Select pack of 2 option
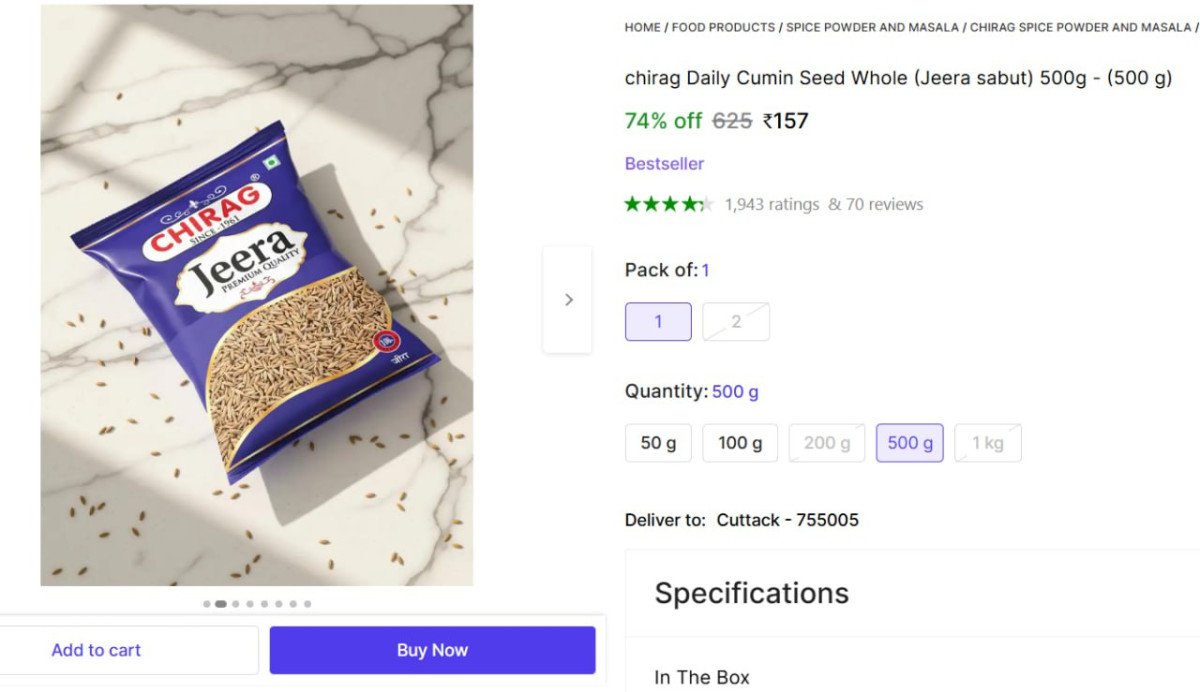1200x692 pixels. 736,322
